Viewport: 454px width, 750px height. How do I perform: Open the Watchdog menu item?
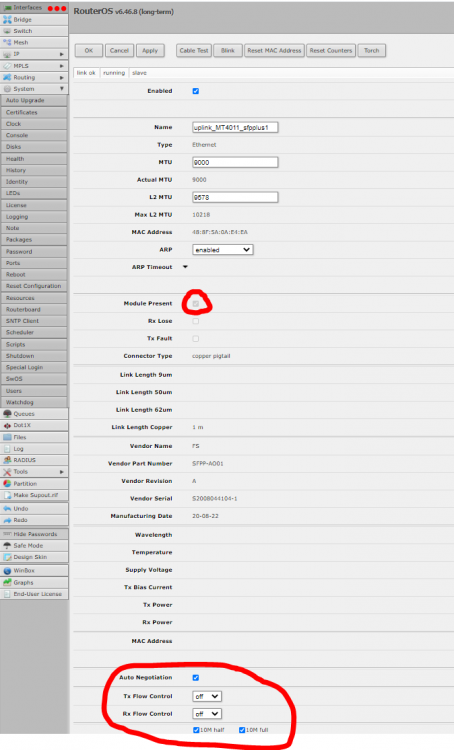[34, 402]
